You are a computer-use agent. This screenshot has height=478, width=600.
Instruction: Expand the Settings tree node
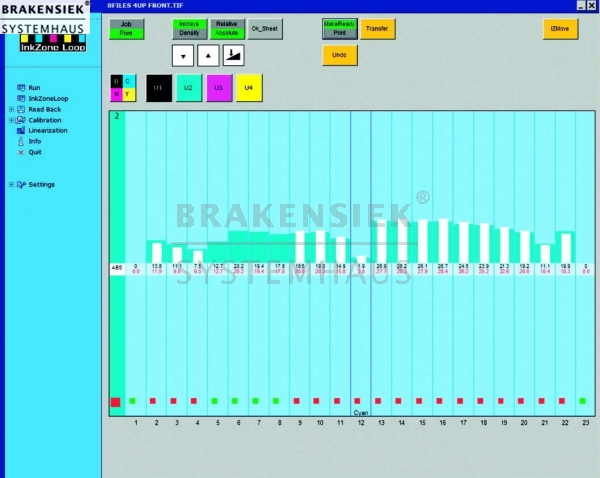11,185
